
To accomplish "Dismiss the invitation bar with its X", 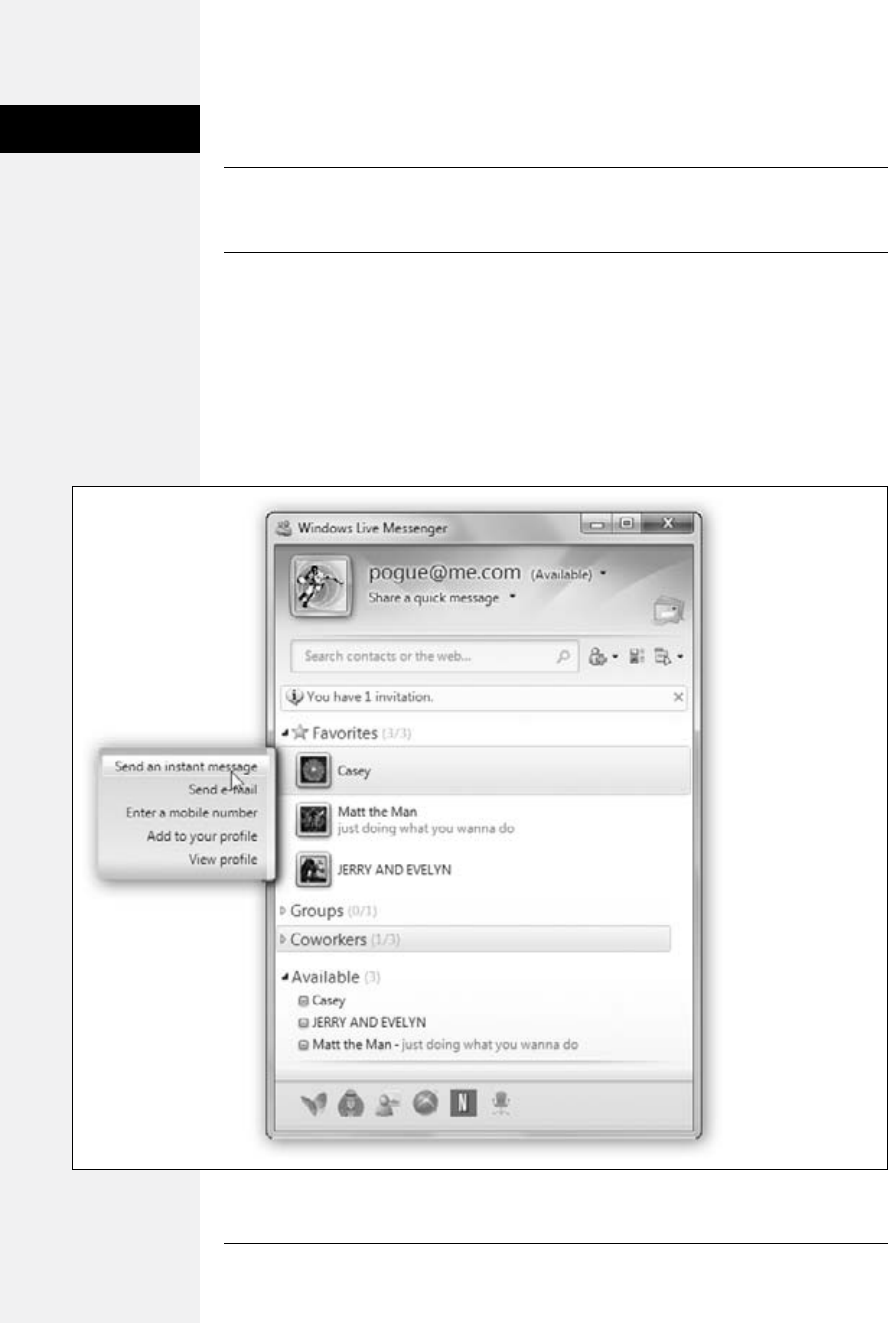I will pyautogui.click(x=679, y=697).
